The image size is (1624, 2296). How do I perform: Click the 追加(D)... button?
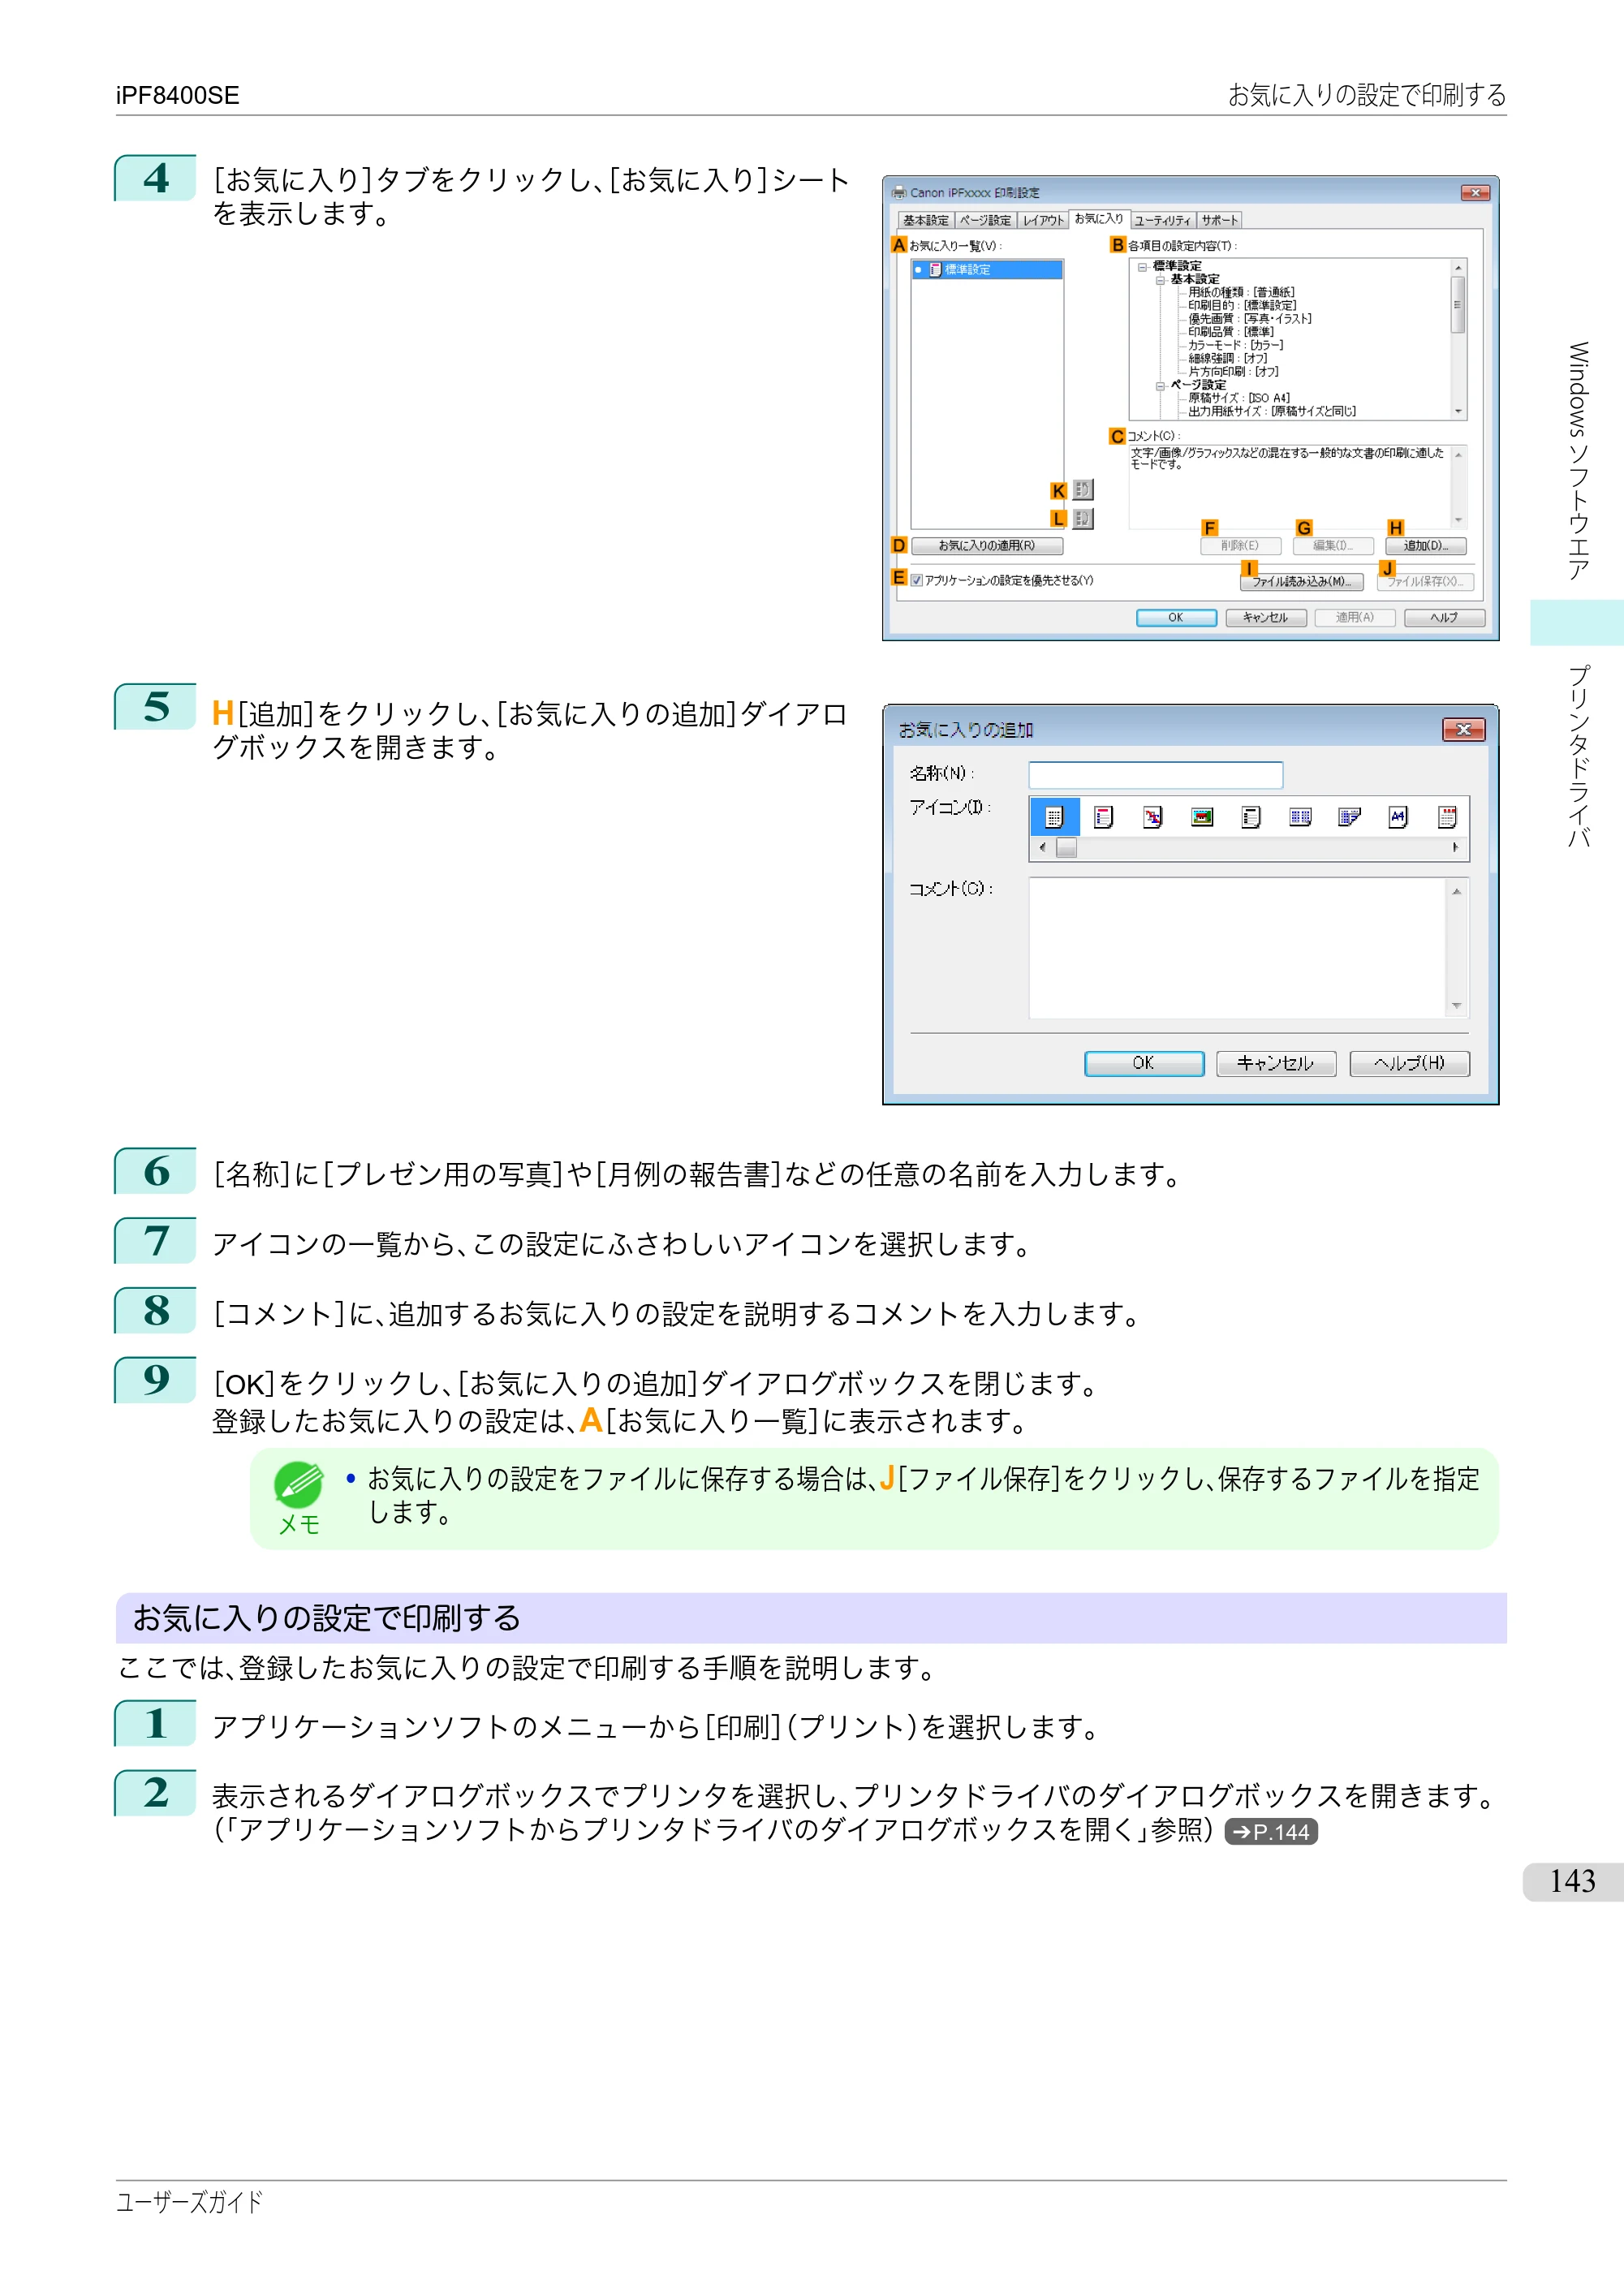[1426, 546]
